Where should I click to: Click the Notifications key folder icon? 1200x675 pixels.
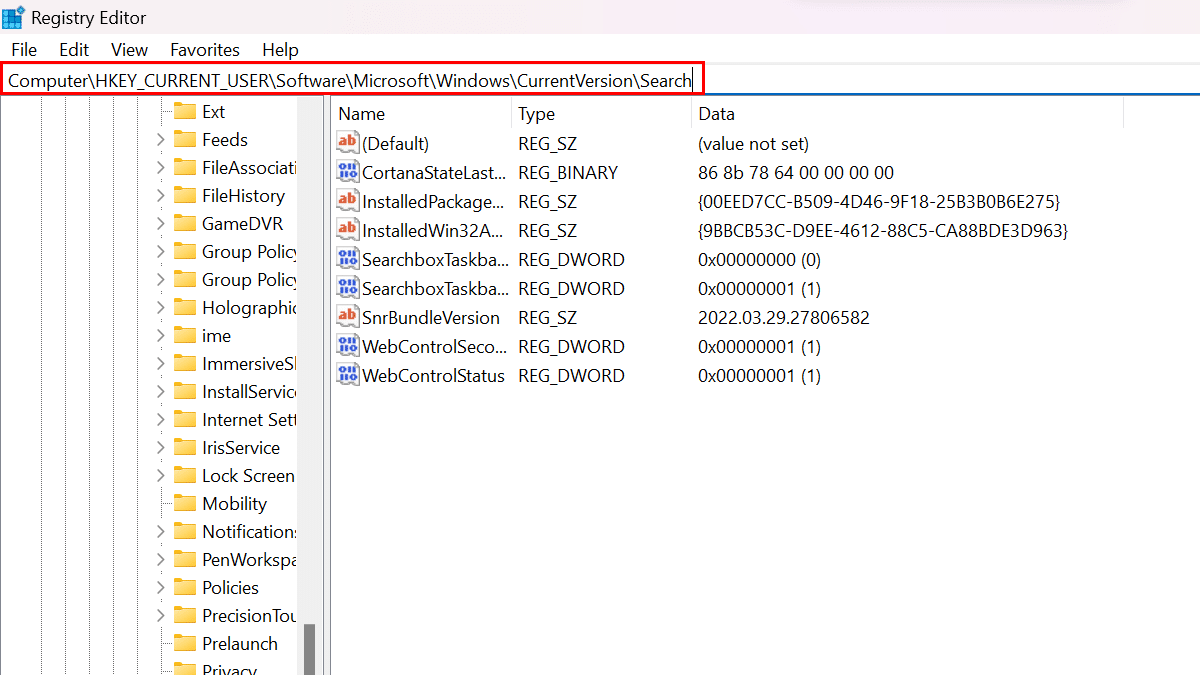pyautogui.click(x=184, y=531)
